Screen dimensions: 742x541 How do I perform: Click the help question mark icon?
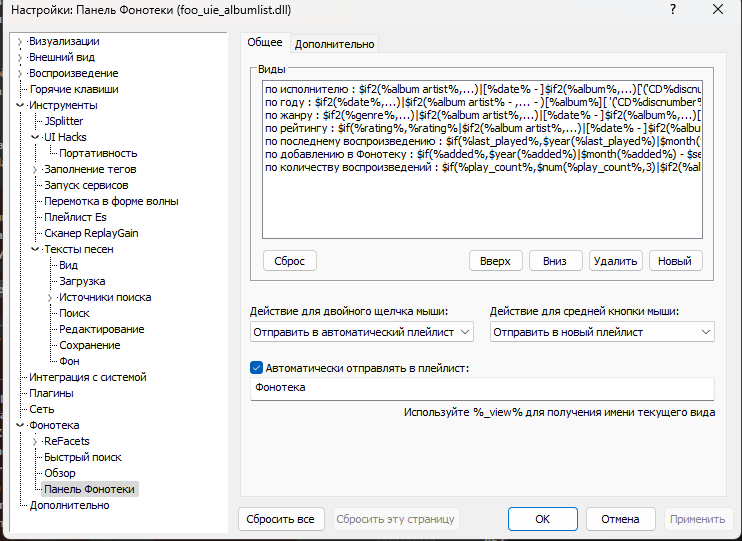tap(673, 9)
